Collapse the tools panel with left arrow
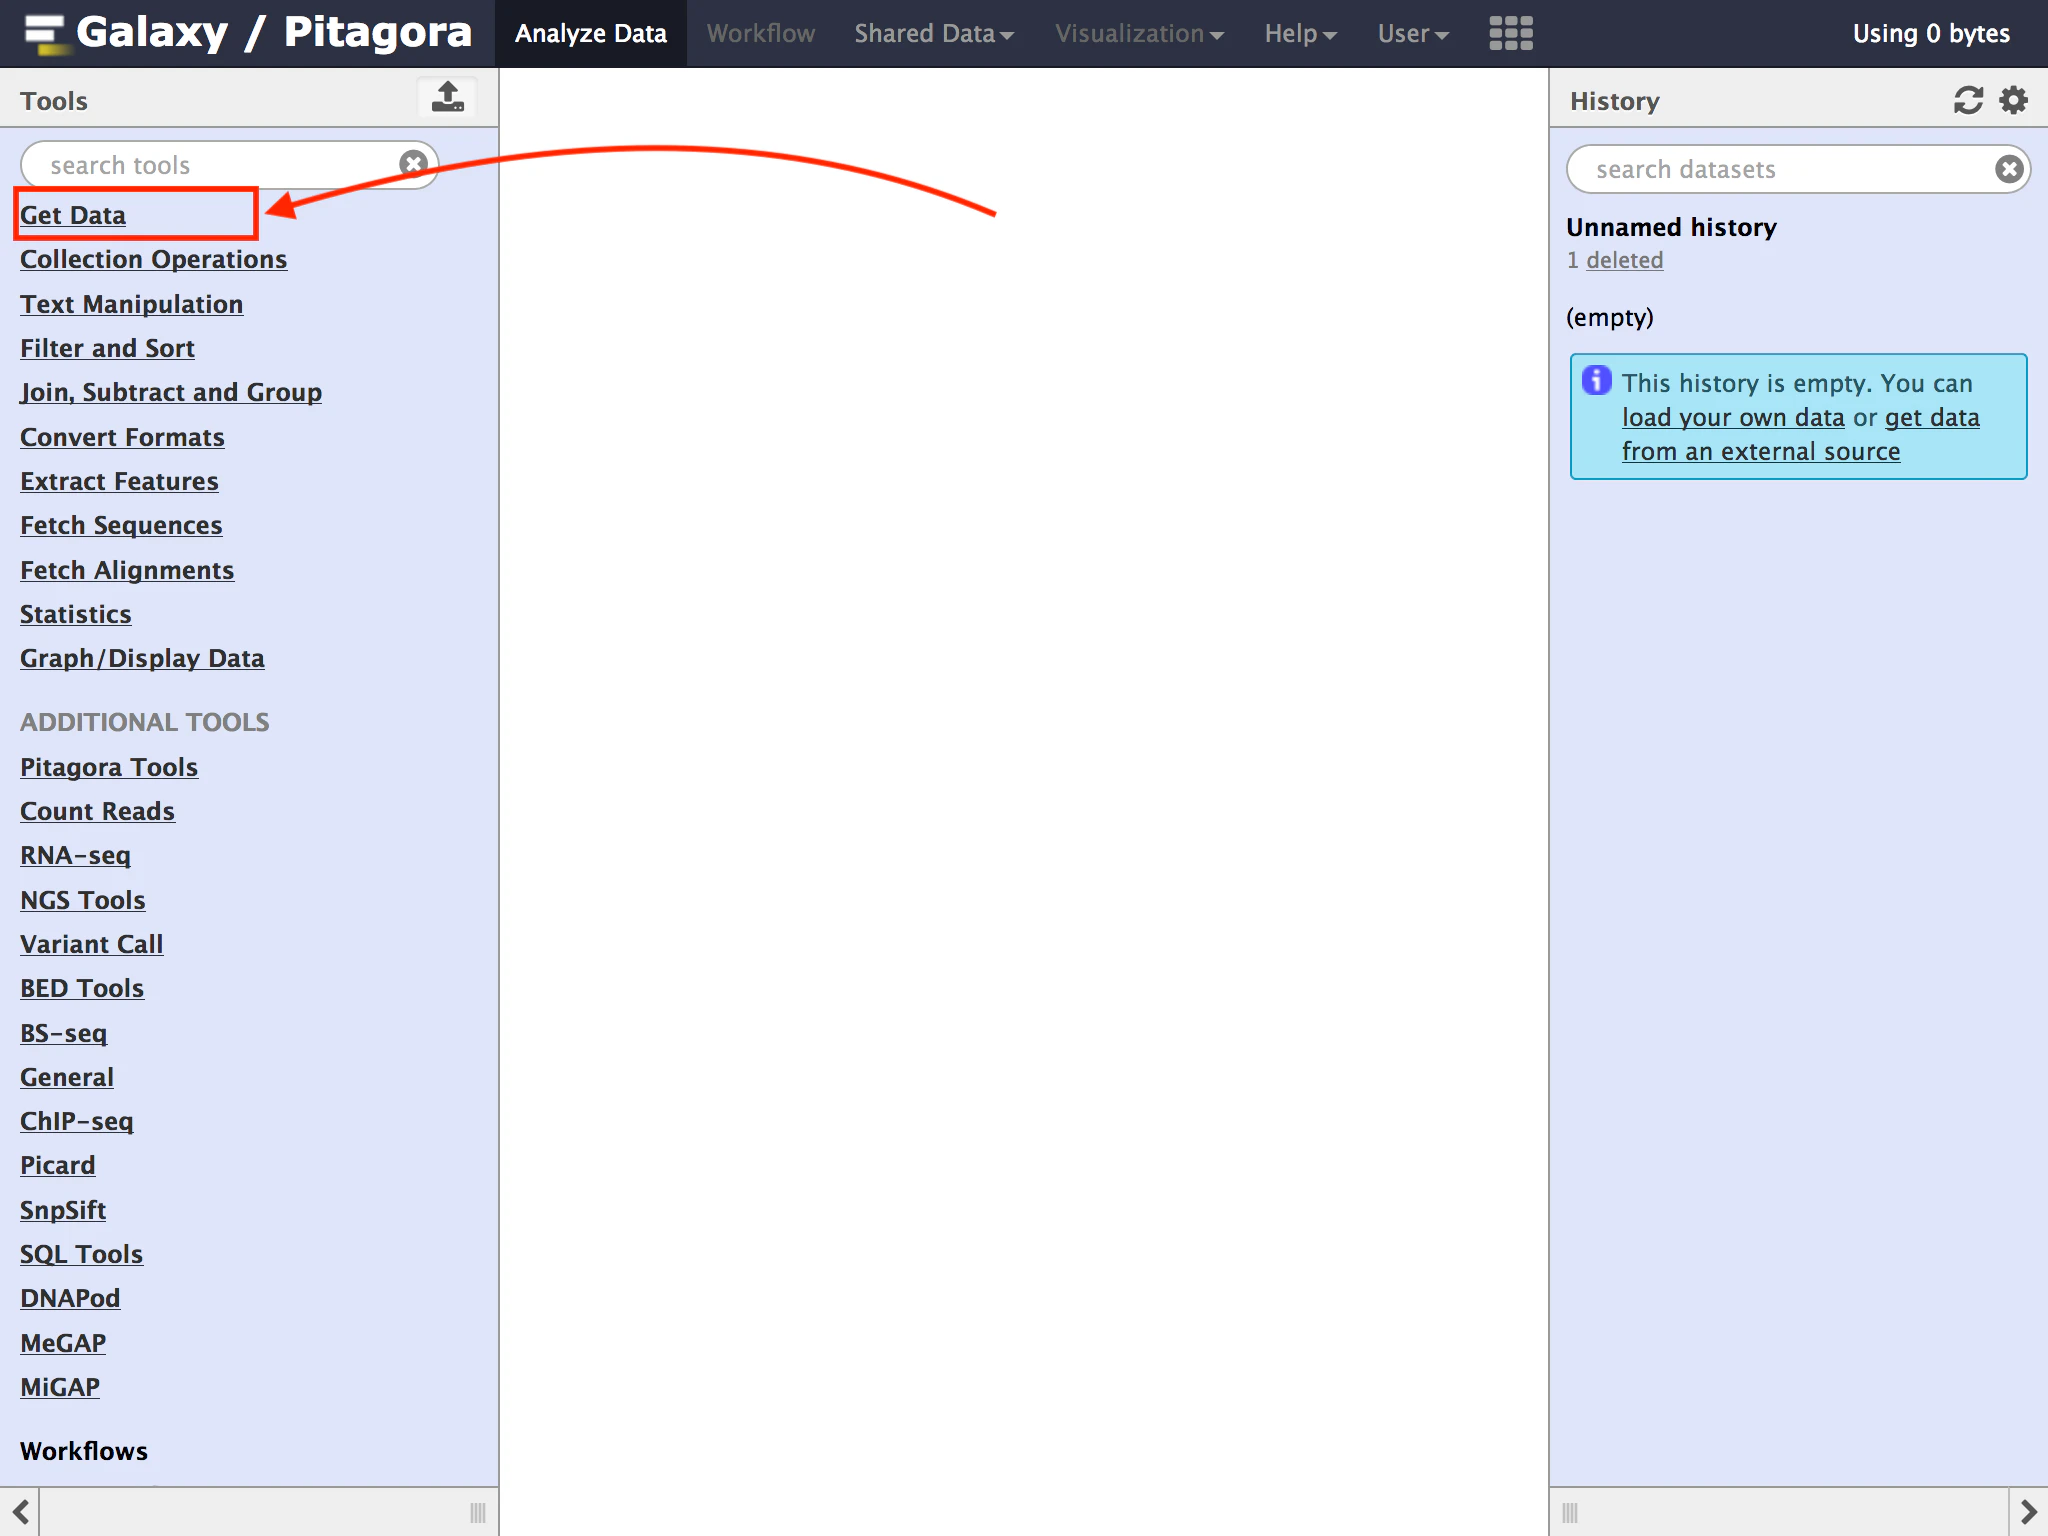This screenshot has width=2048, height=1536. coord(20,1512)
